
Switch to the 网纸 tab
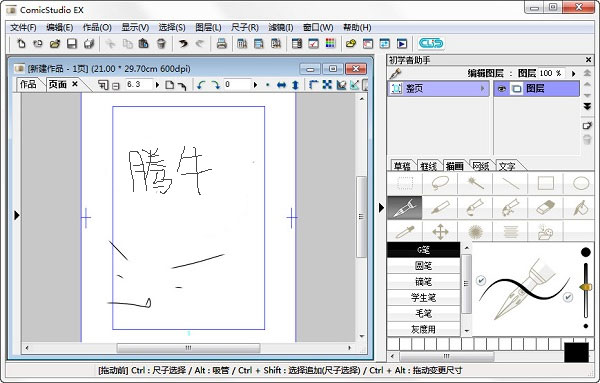(x=481, y=166)
